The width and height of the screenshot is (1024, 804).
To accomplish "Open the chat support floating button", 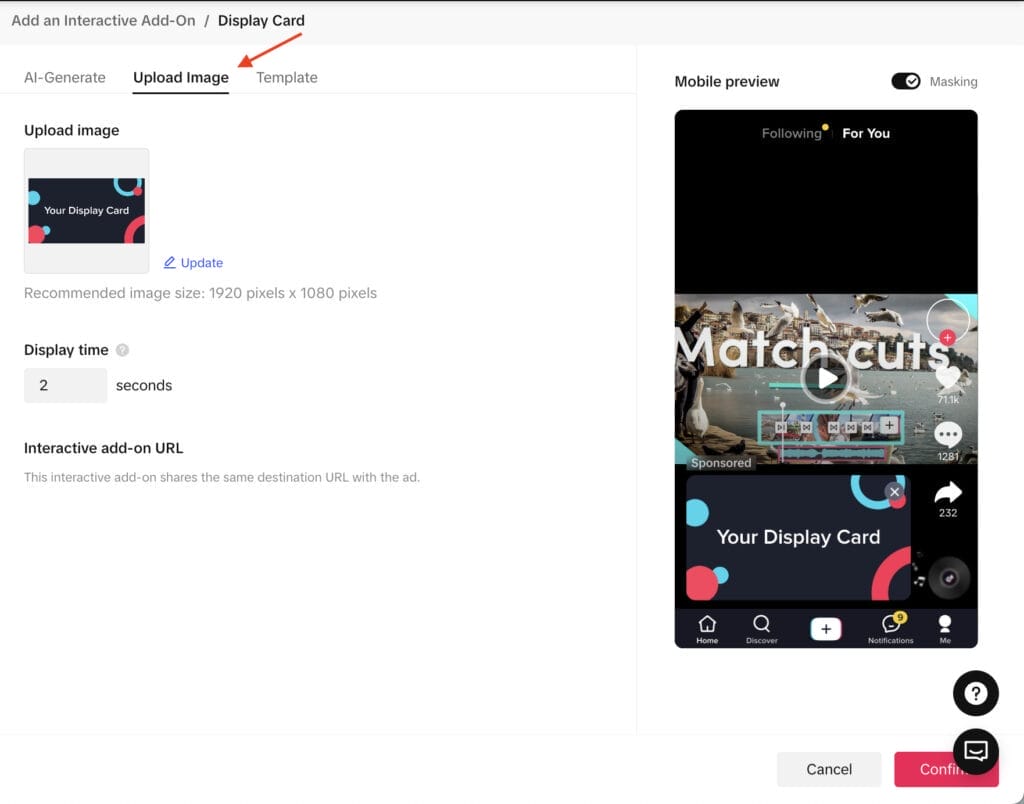I will pyautogui.click(x=976, y=751).
